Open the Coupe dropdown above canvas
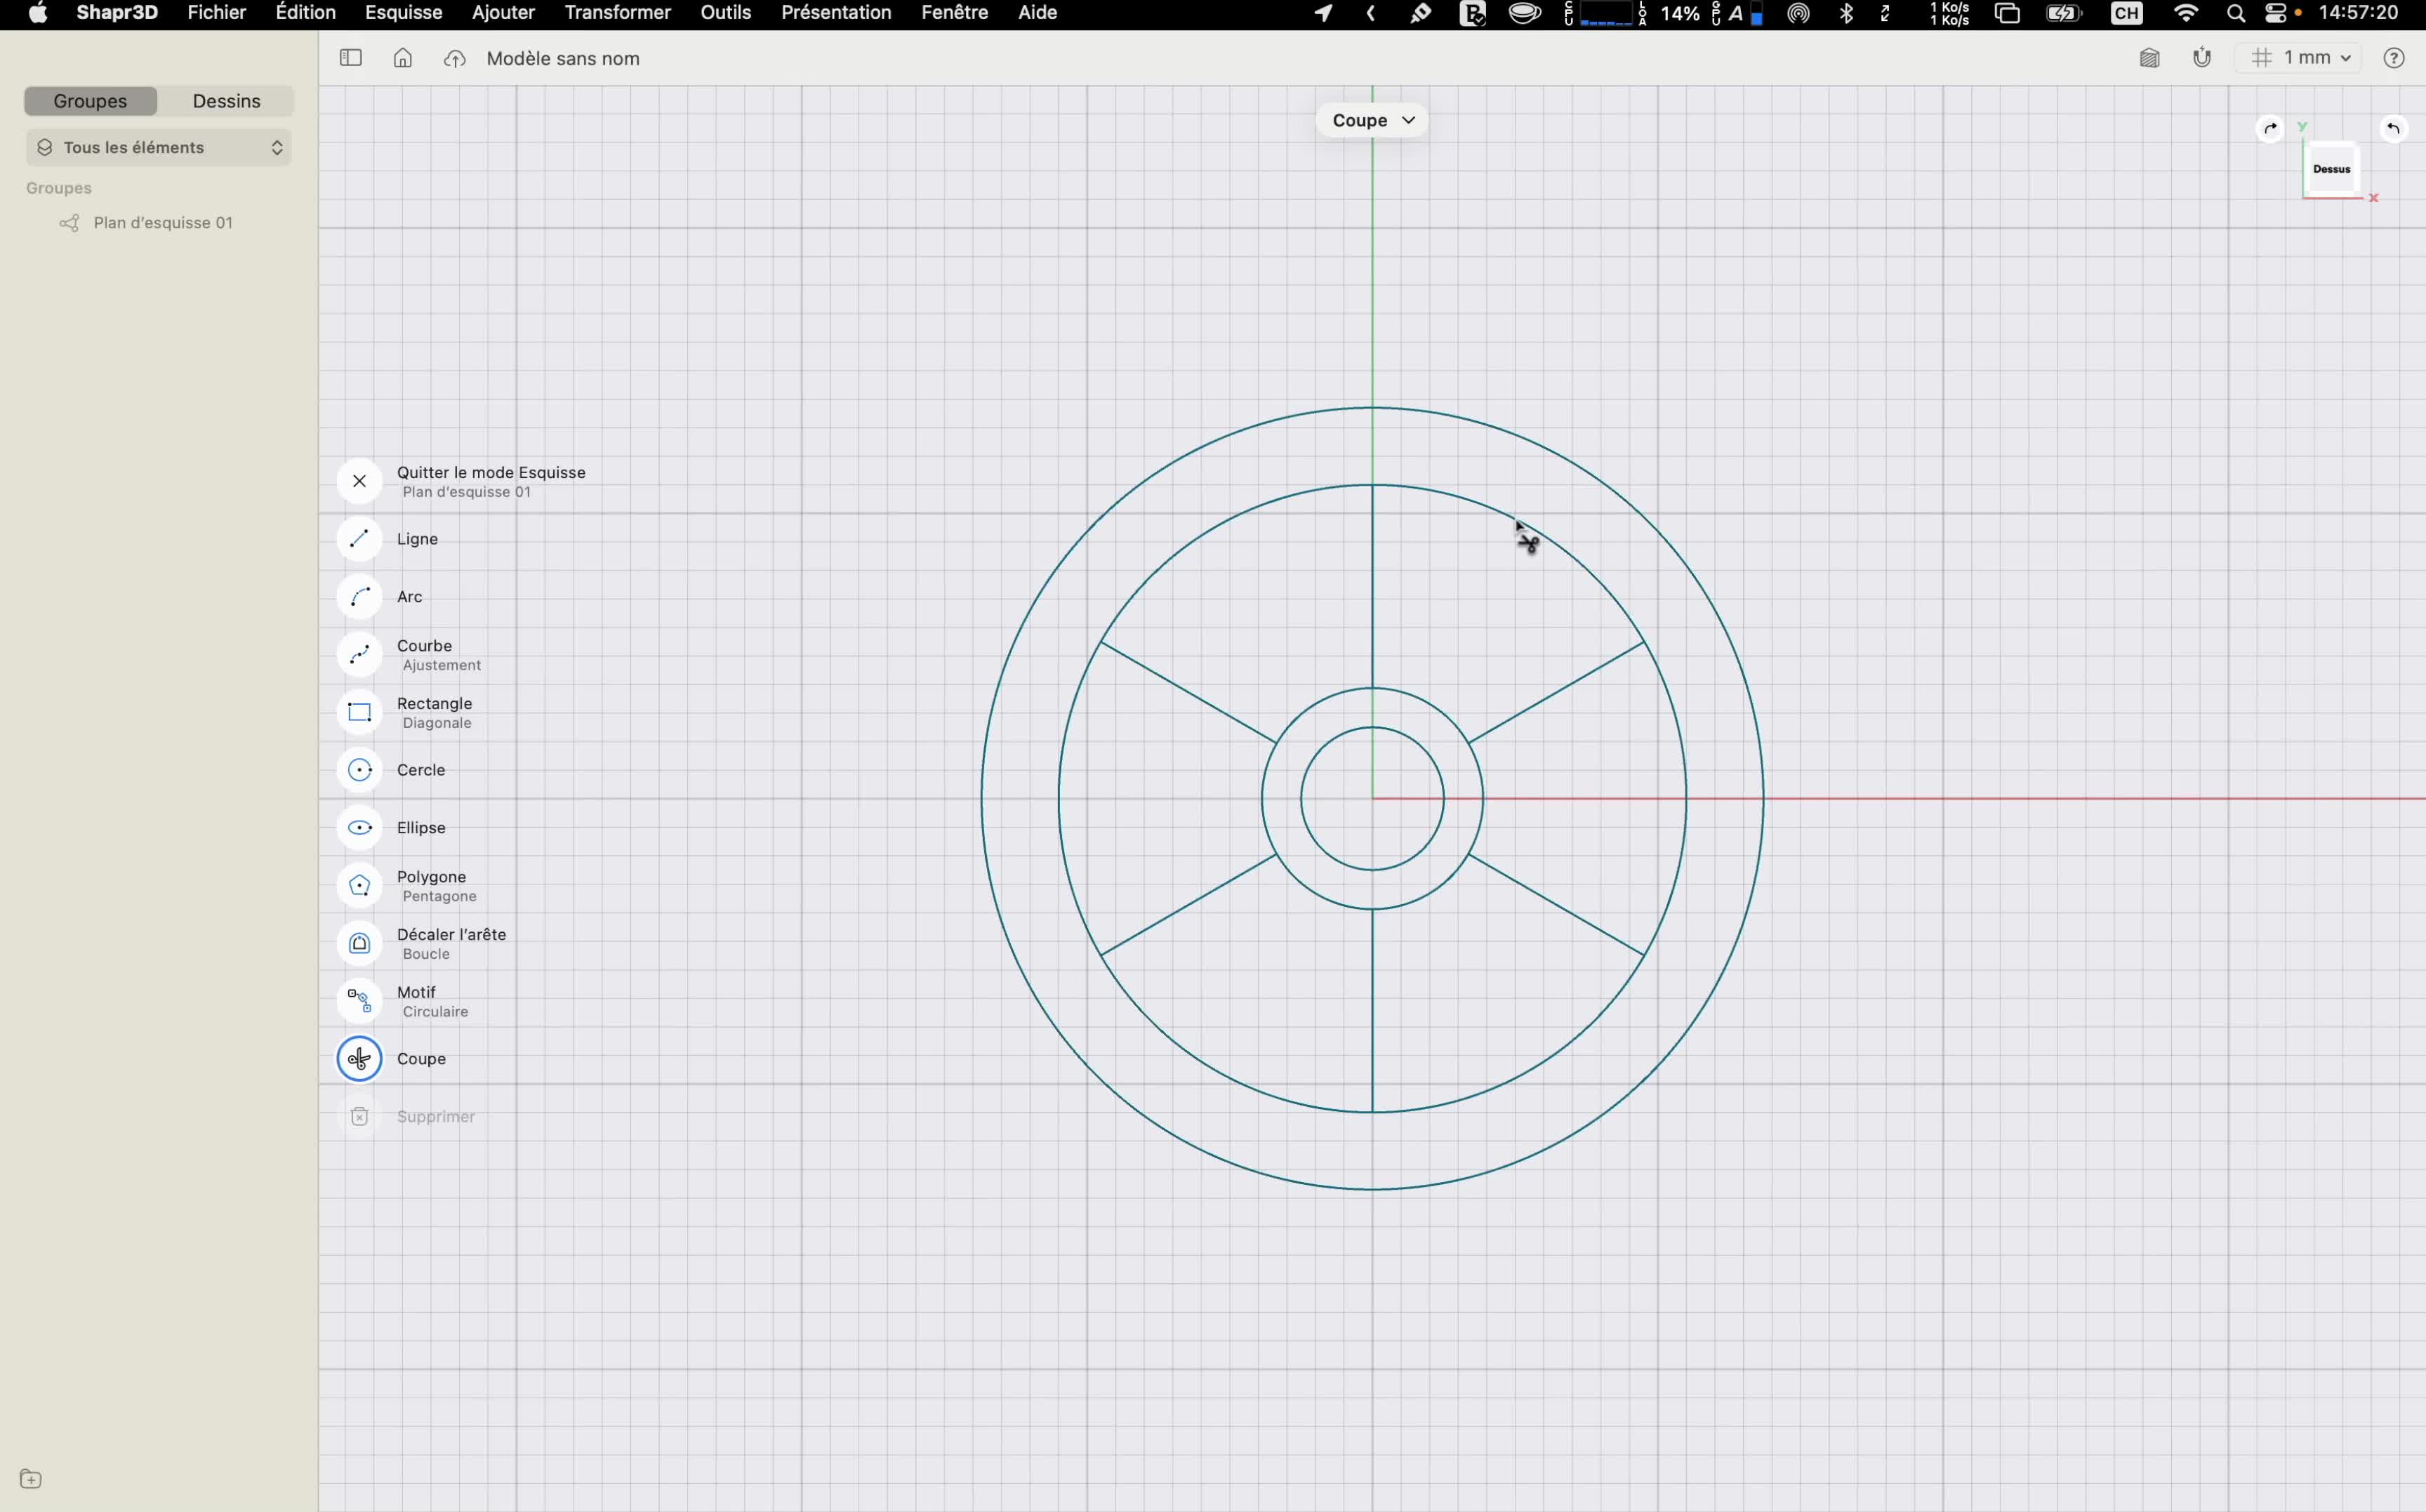This screenshot has height=1512, width=2426. 1372,120
